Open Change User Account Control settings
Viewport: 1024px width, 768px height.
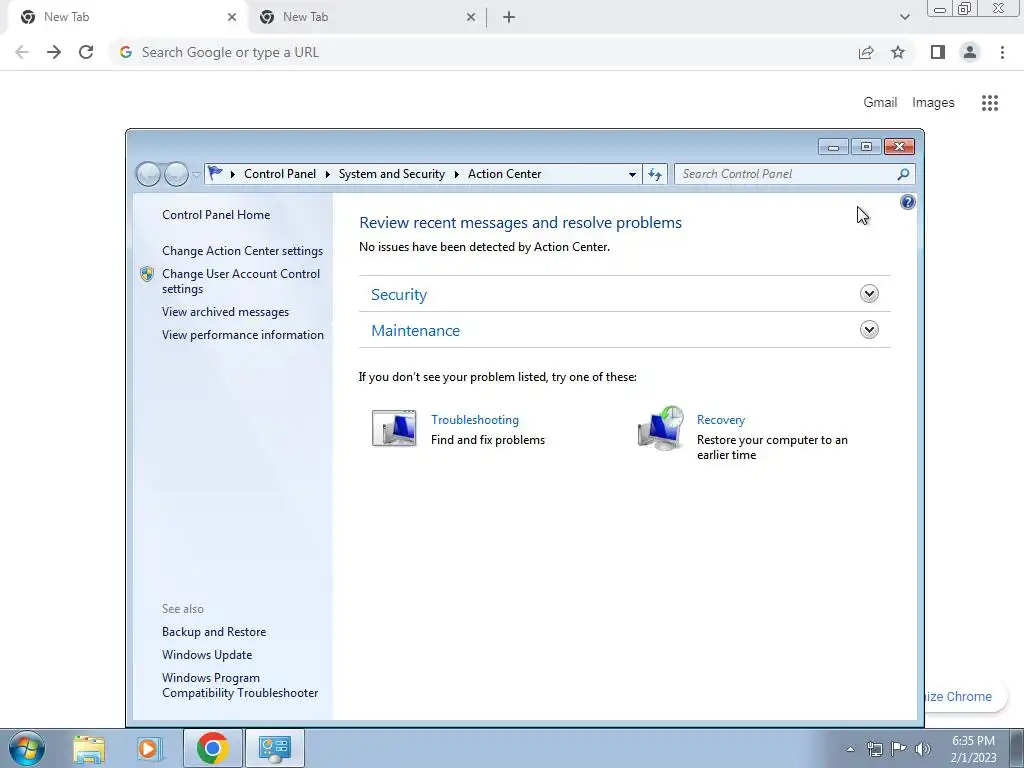(241, 281)
